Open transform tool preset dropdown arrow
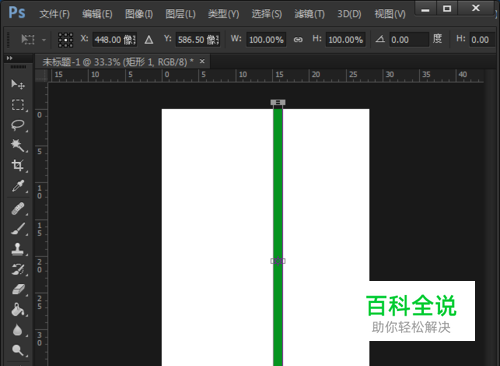Viewport: 500px width, 366px height. click(x=44, y=40)
